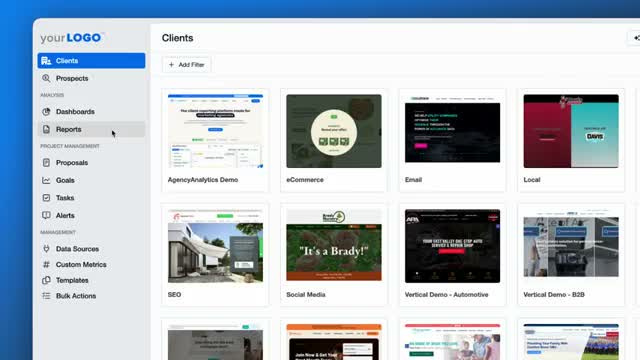Click the Clients page heading
The height and width of the screenshot is (360, 640).
[178, 38]
